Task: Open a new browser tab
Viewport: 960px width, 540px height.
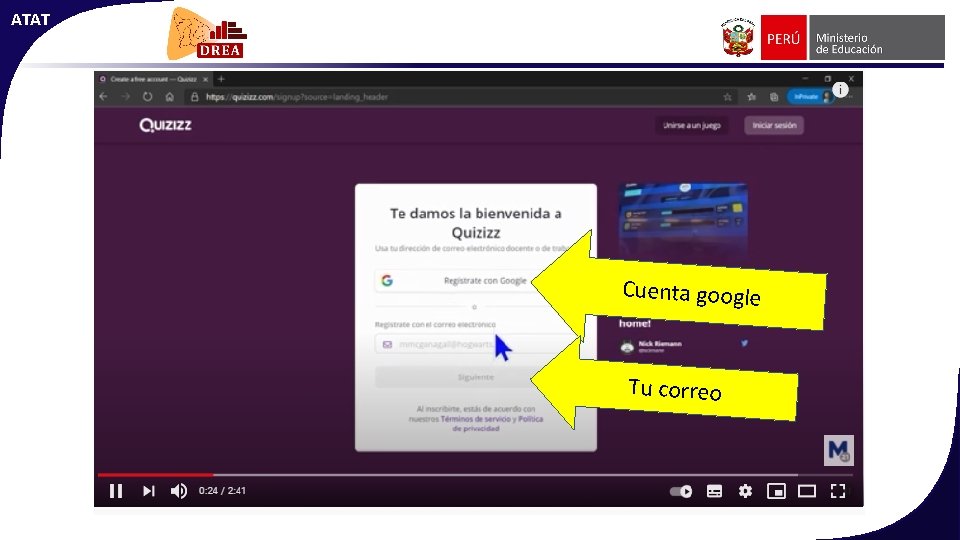Action: point(222,79)
